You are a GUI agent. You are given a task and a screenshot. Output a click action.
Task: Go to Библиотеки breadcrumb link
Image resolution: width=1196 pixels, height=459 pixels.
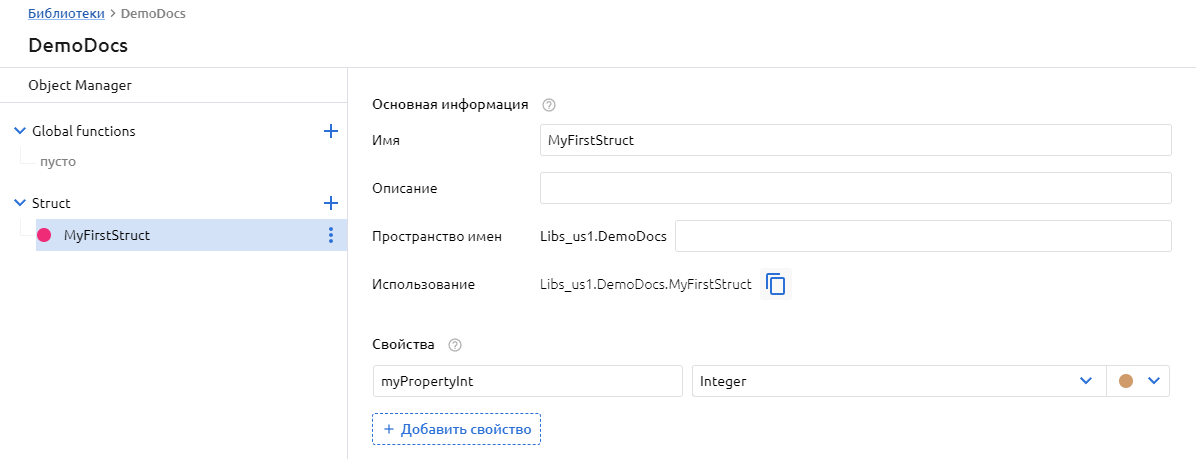[x=65, y=14]
